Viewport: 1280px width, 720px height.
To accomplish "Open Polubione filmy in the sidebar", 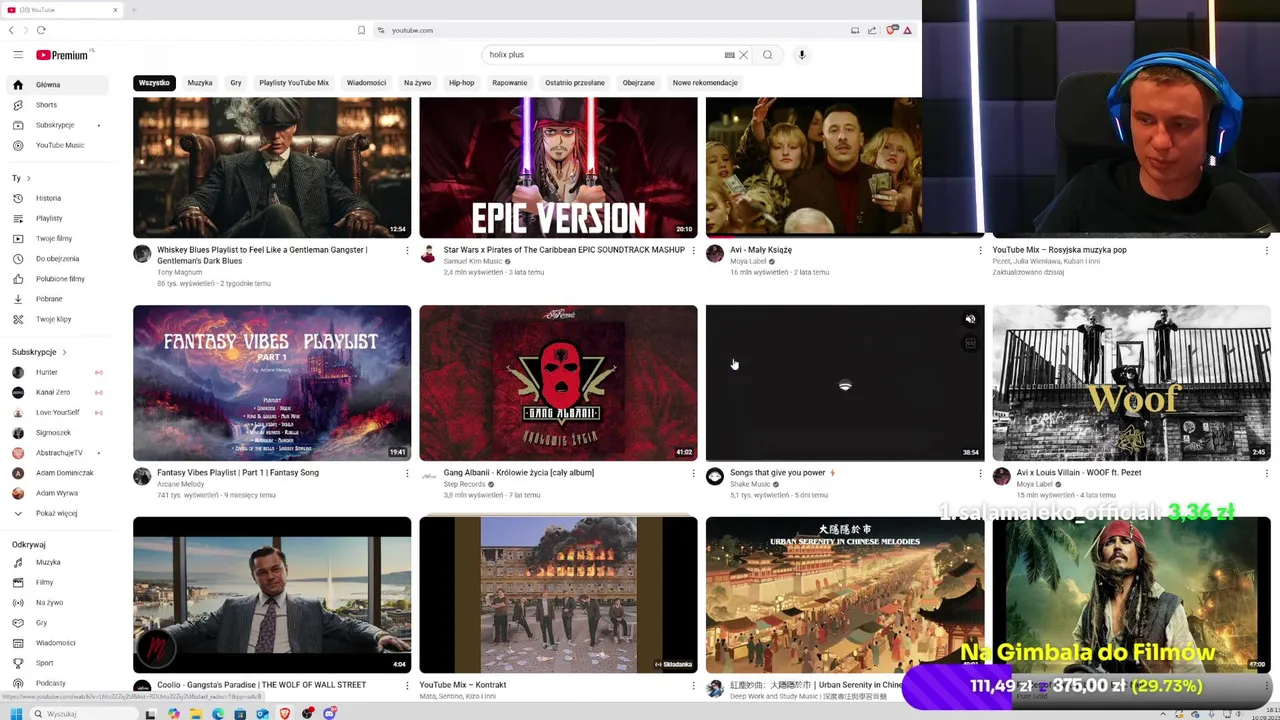I will tap(56, 279).
